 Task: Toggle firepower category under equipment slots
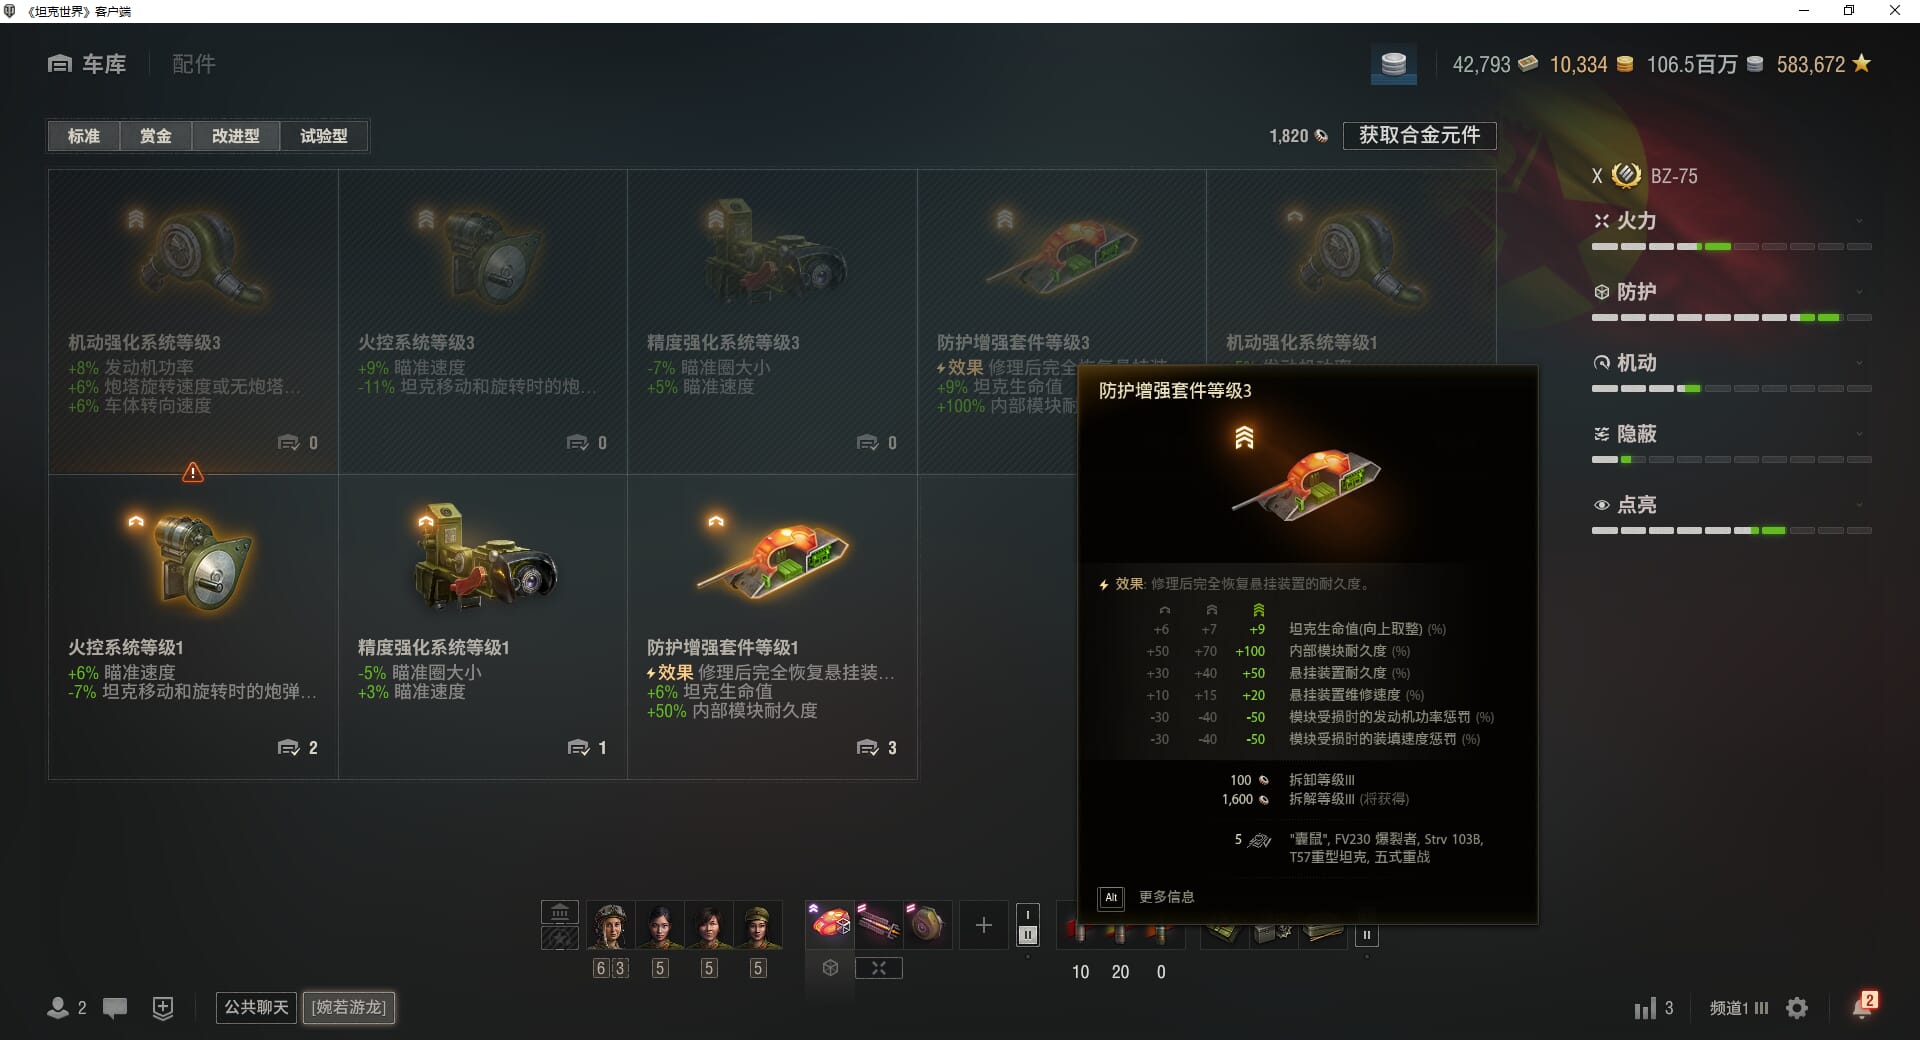tap(878, 968)
